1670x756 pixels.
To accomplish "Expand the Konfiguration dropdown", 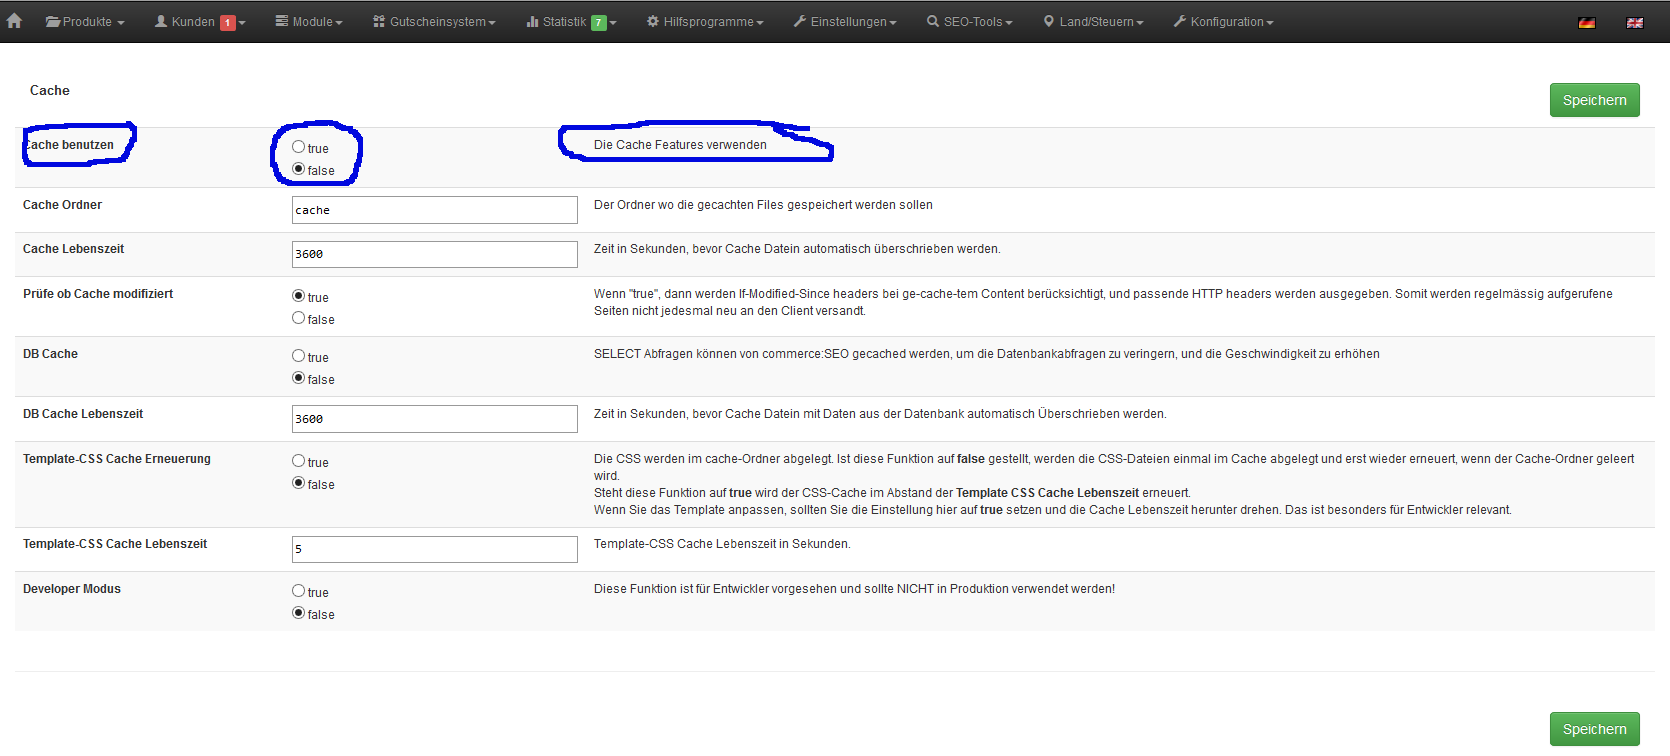I will [x=1223, y=22].
